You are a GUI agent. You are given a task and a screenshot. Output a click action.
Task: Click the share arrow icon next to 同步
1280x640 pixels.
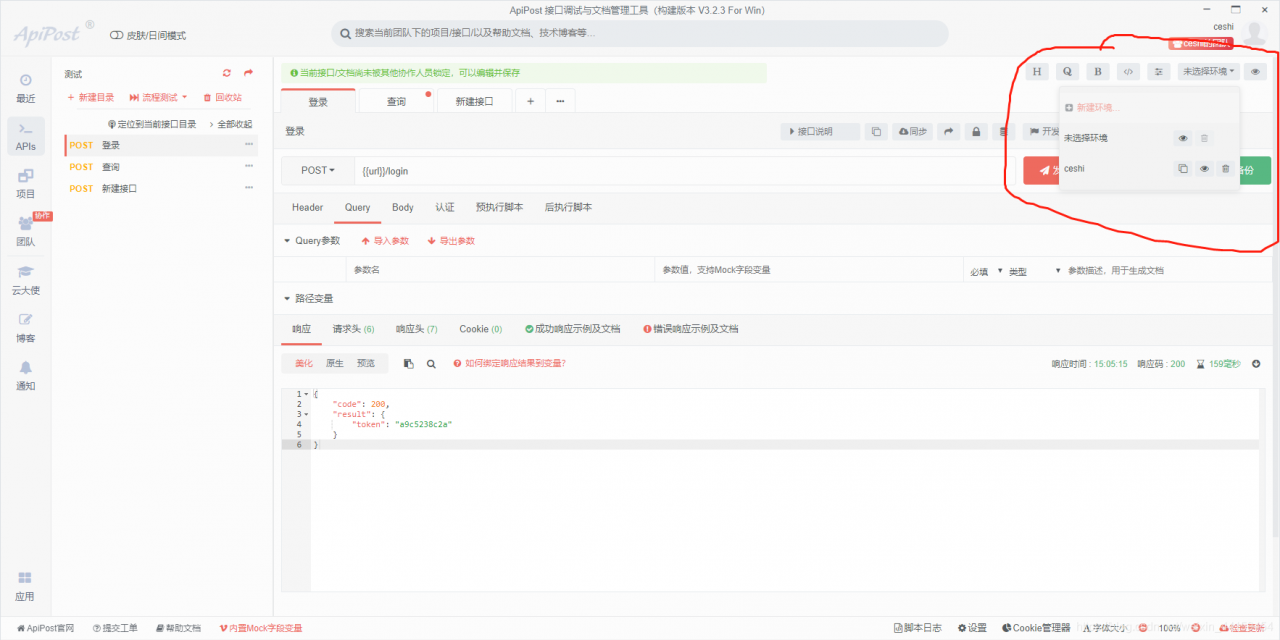click(x=948, y=131)
